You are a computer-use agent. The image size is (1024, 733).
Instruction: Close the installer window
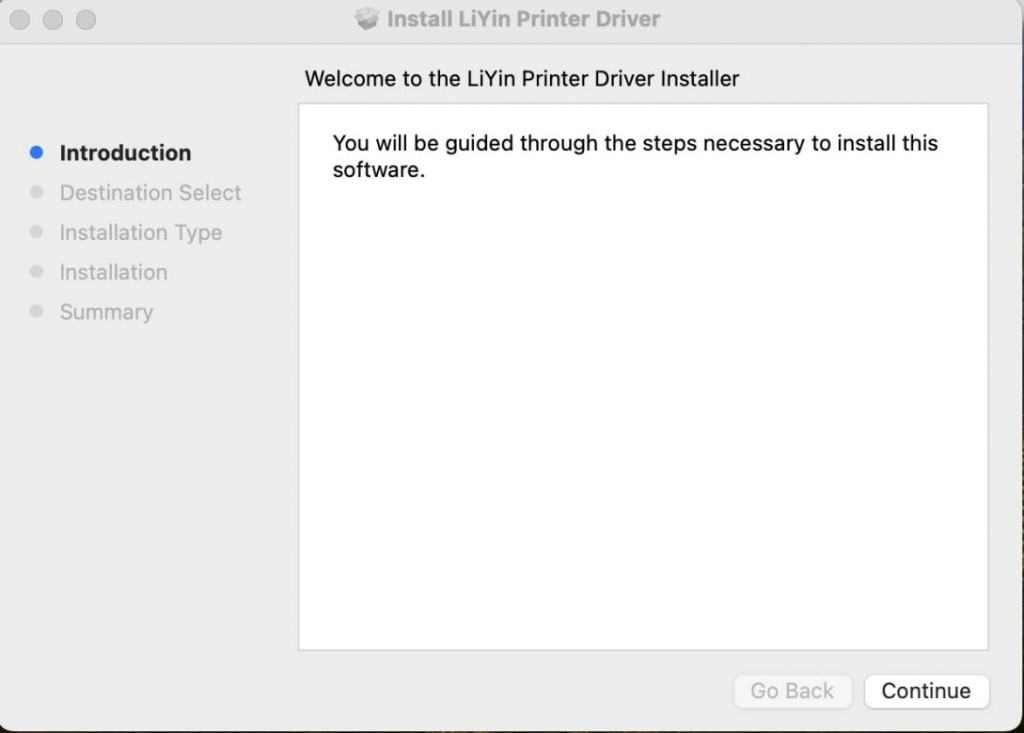click(x=20, y=20)
